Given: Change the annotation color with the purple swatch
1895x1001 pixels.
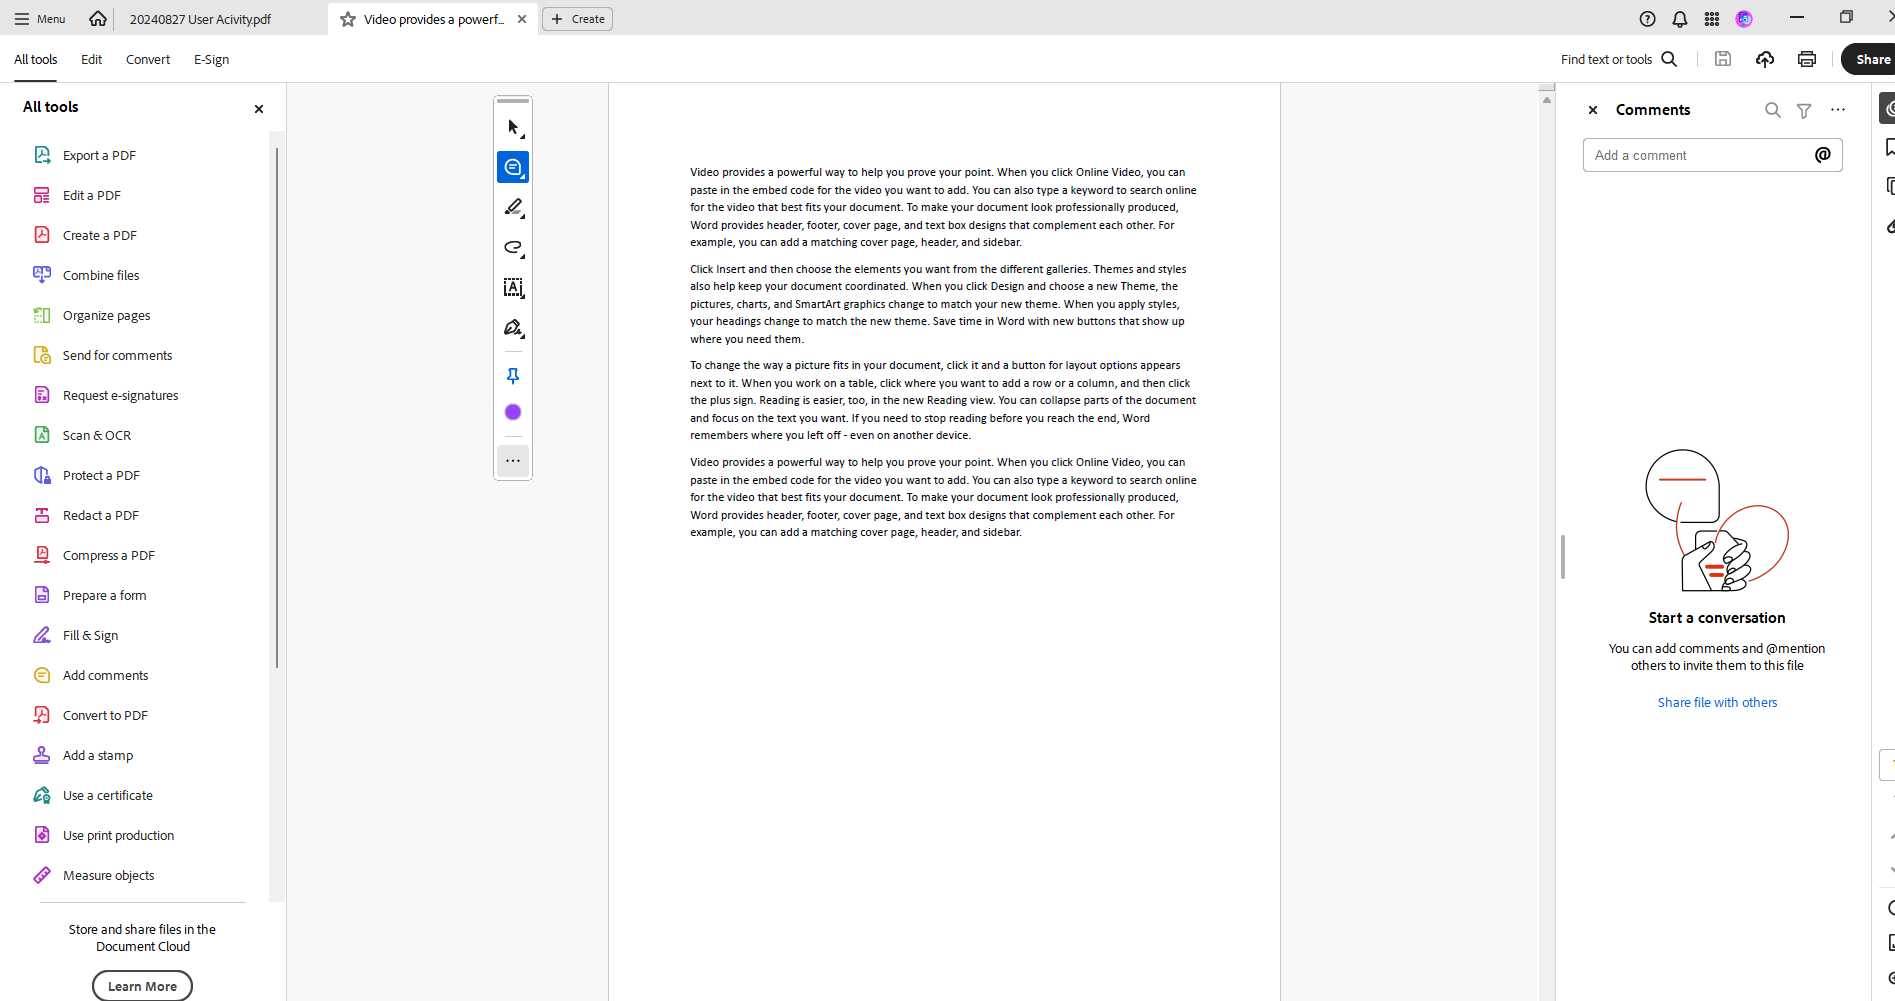Looking at the screenshot, I should pyautogui.click(x=513, y=411).
